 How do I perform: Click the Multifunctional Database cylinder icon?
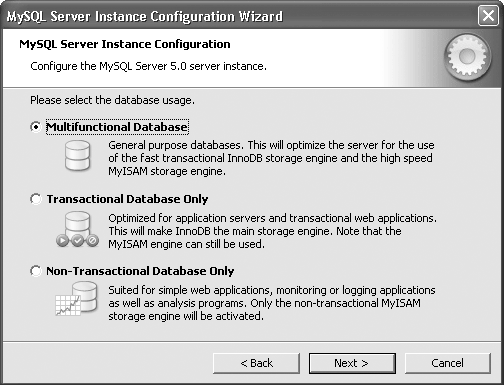tap(77, 156)
